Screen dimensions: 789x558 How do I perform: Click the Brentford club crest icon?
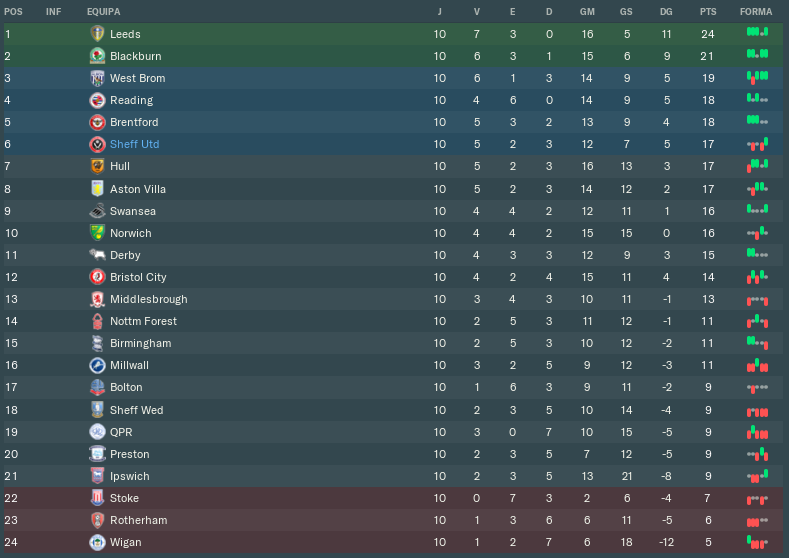97,122
